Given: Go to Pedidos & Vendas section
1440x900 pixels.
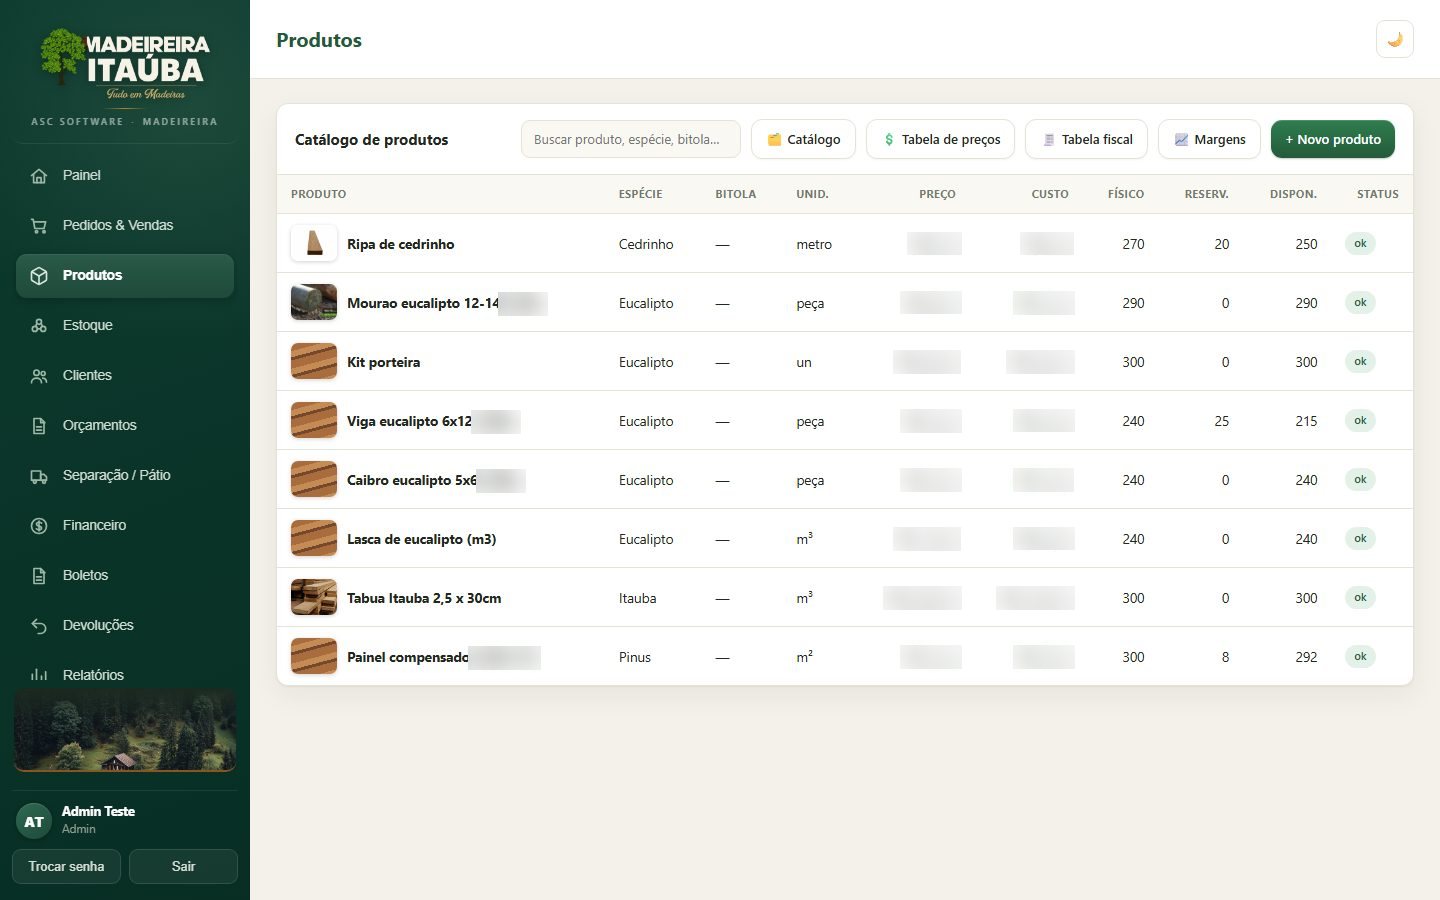Looking at the screenshot, I should [x=125, y=226].
